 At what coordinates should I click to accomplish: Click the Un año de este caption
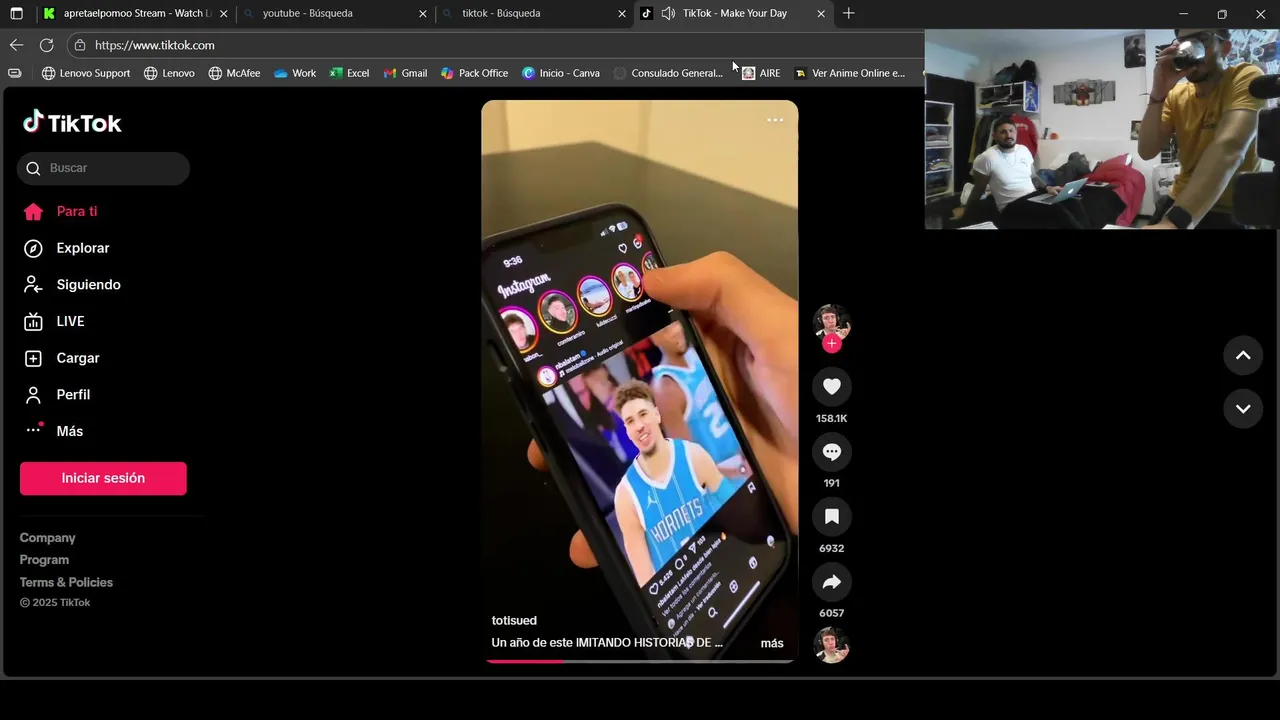pyautogui.click(x=607, y=643)
